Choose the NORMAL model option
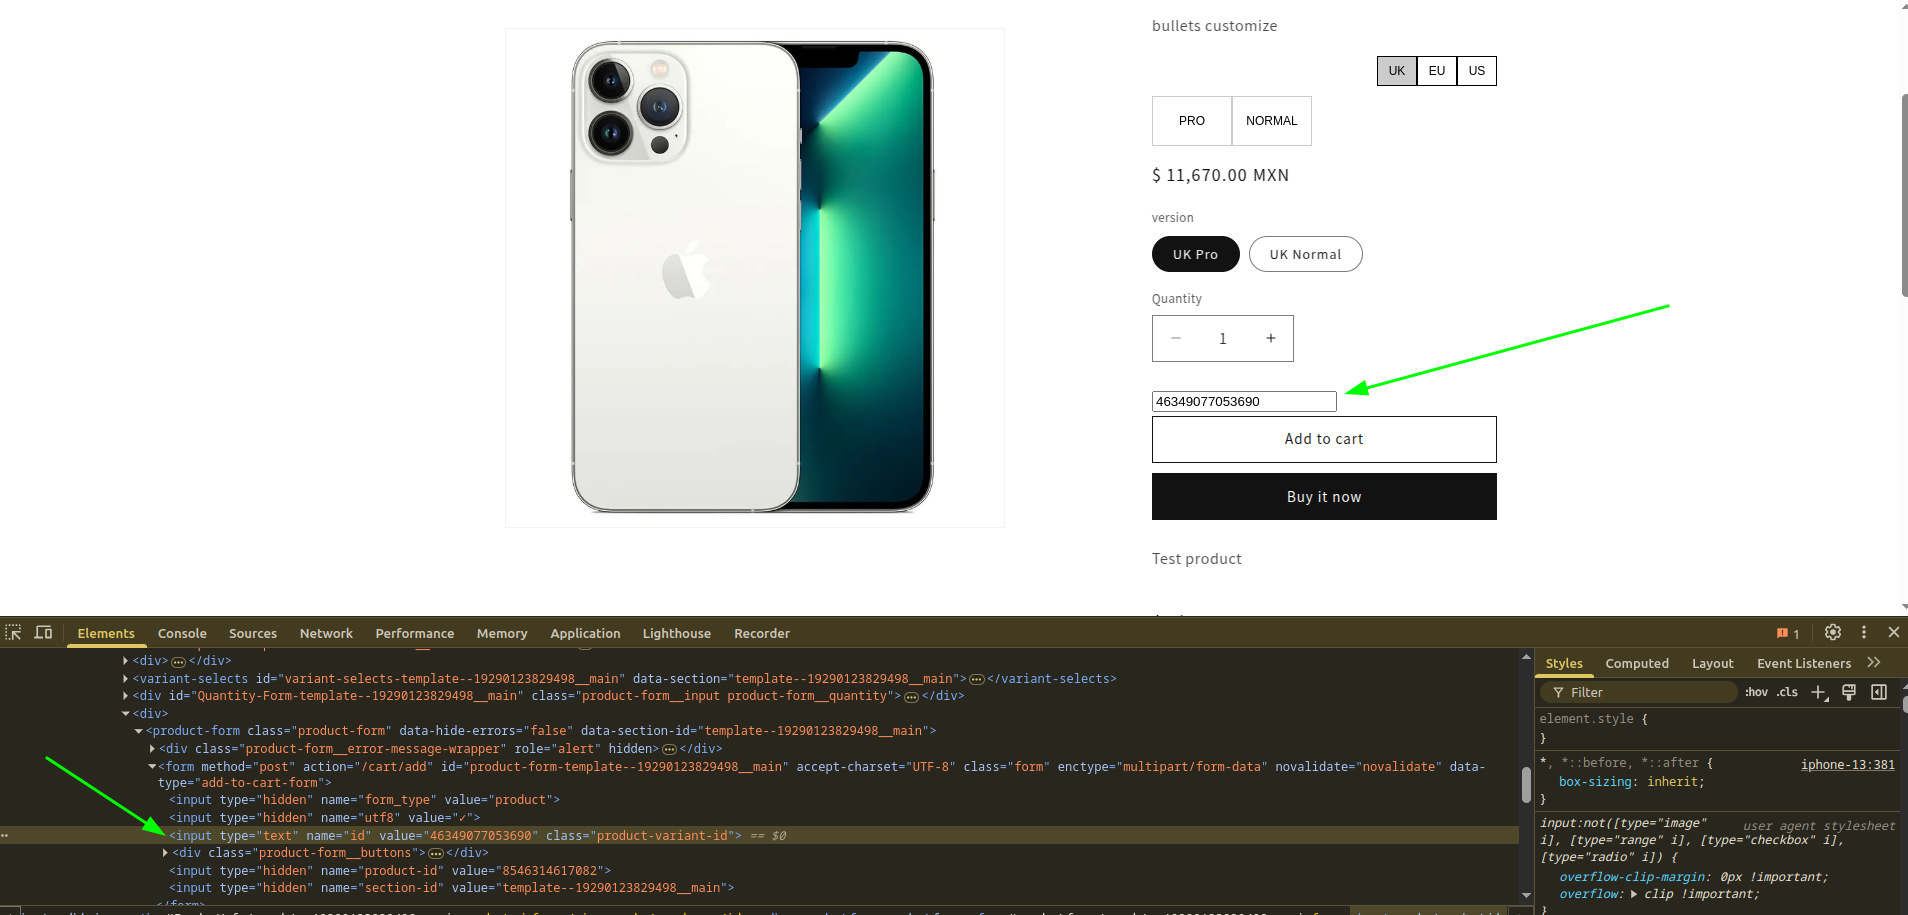The height and width of the screenshot is (915, 1908). (x=1272, y=121)
